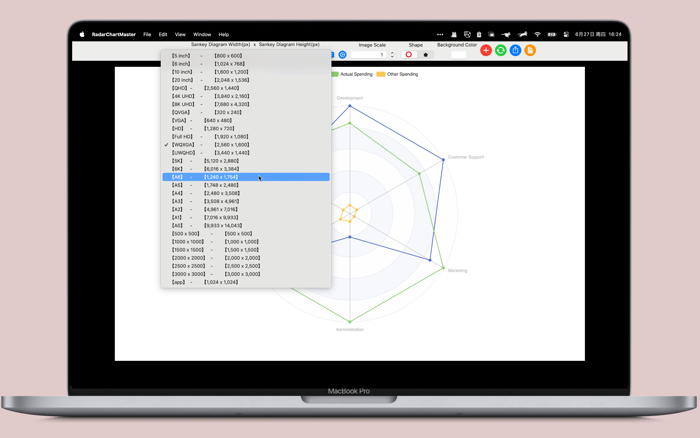
Task: Choose the 3000 x 3000 square preset
Action: [x=246, y=274]
